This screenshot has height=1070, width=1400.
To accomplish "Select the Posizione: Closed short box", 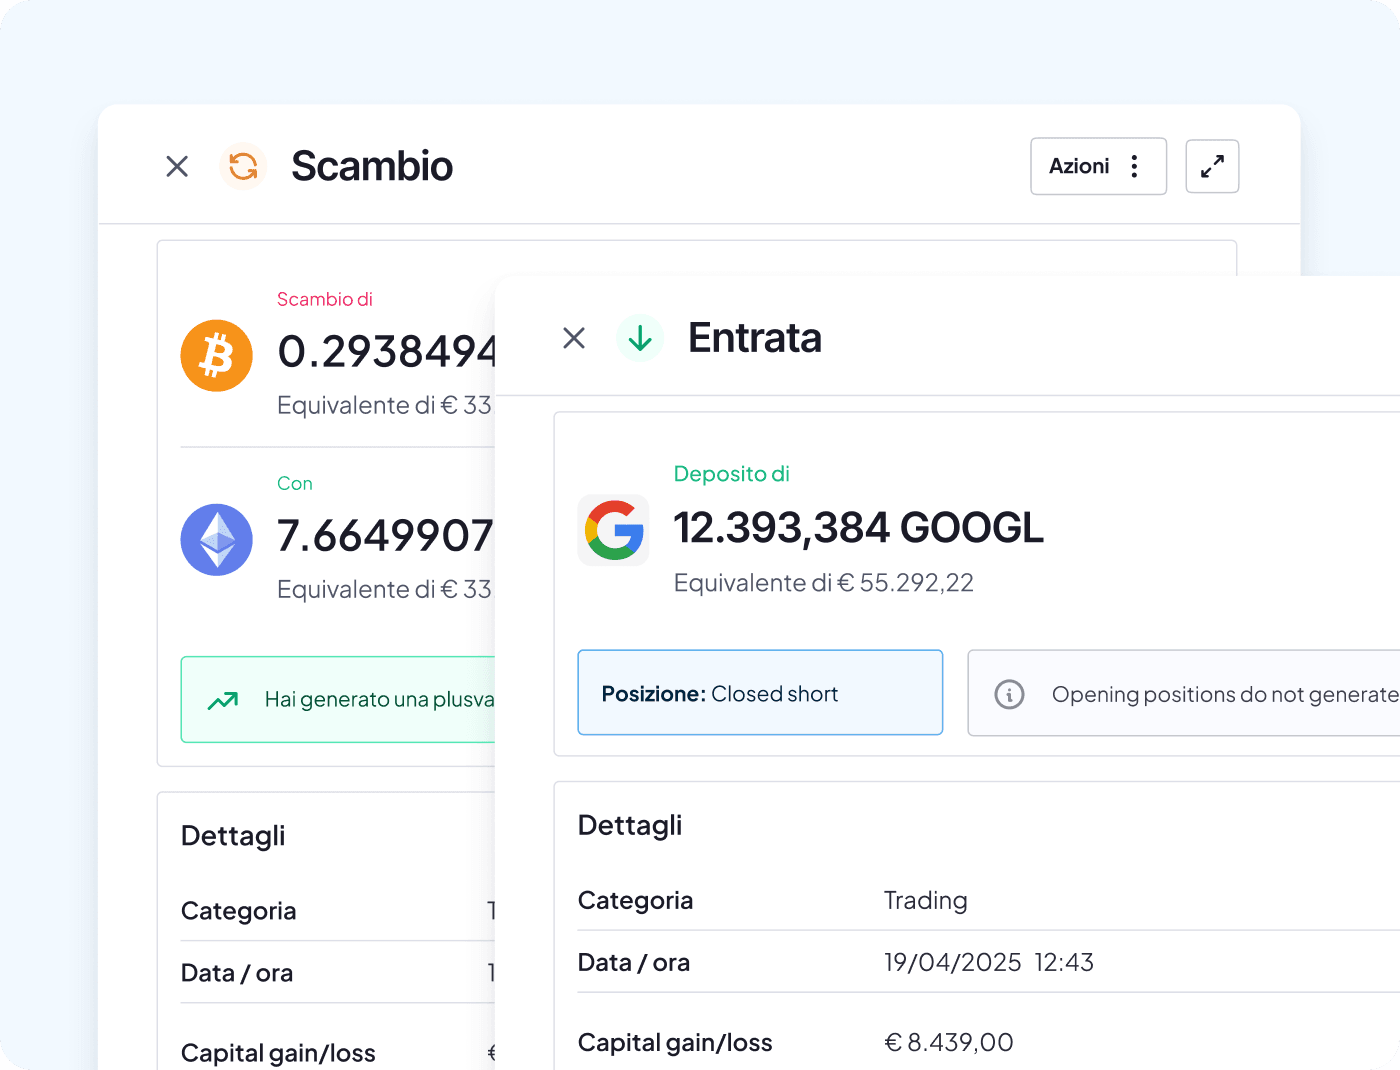I will [x=760, y=693].
